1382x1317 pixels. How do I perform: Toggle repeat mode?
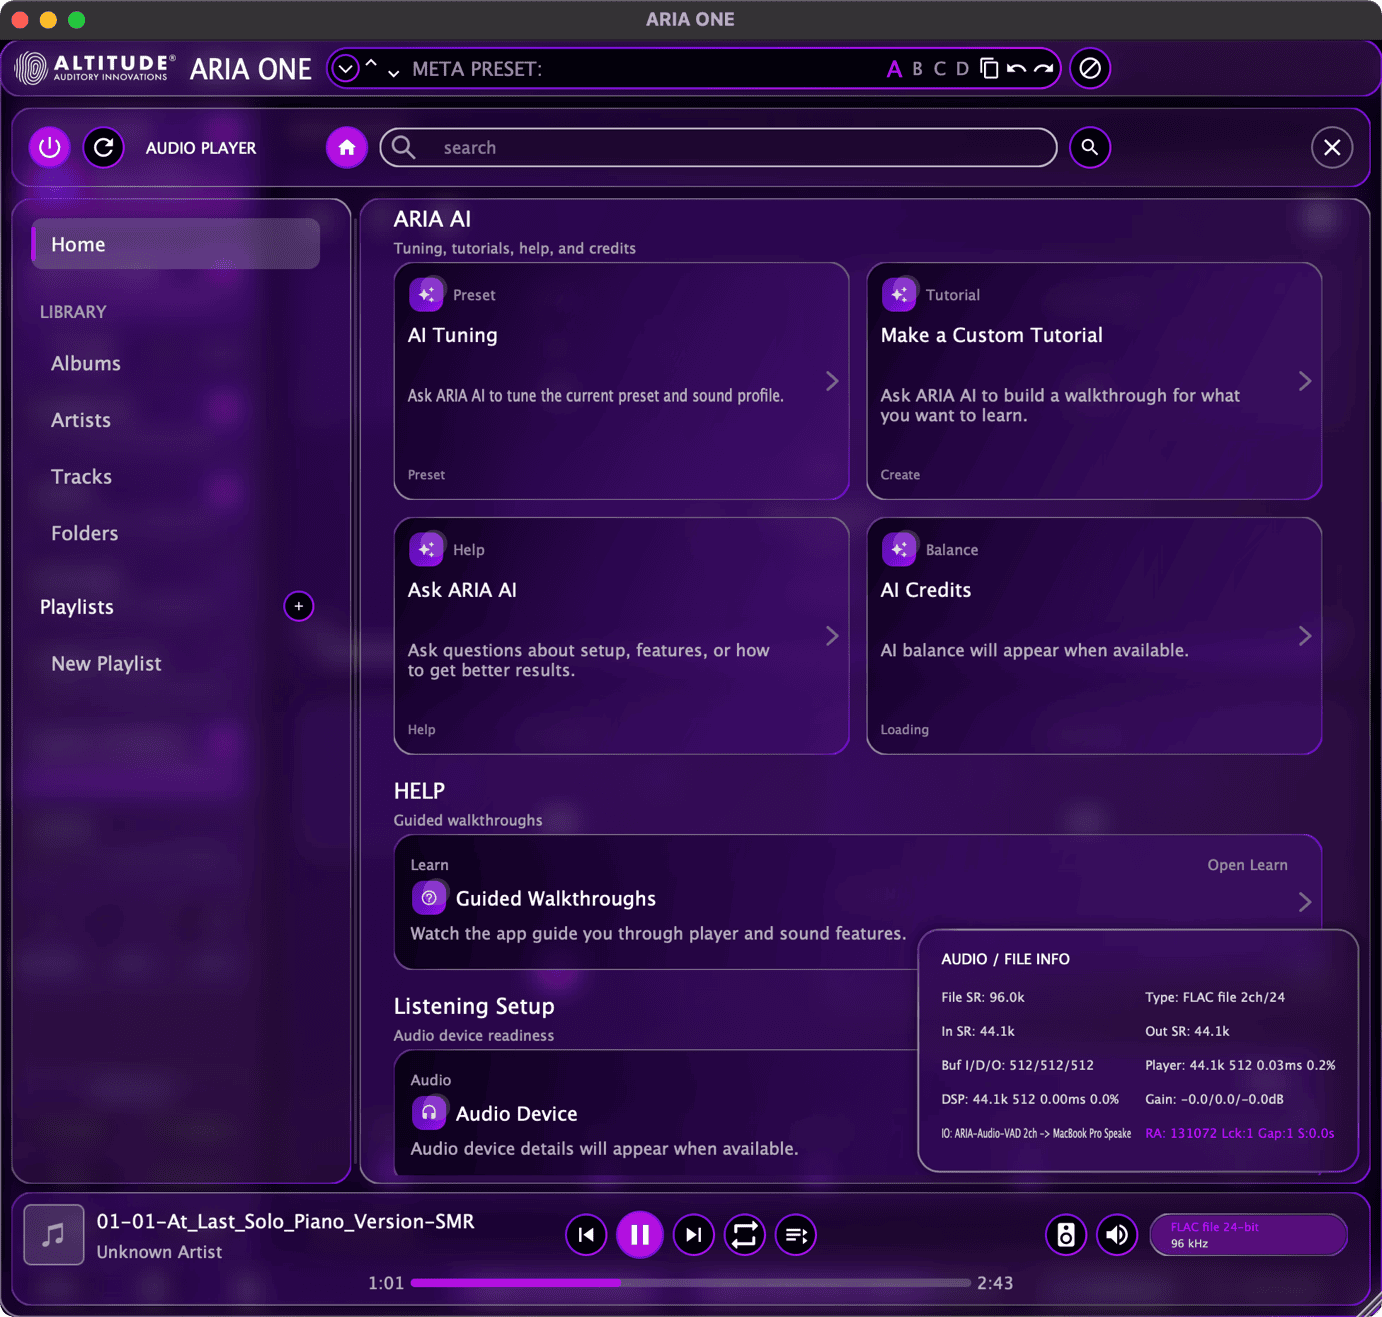[x=745, y=1235]
